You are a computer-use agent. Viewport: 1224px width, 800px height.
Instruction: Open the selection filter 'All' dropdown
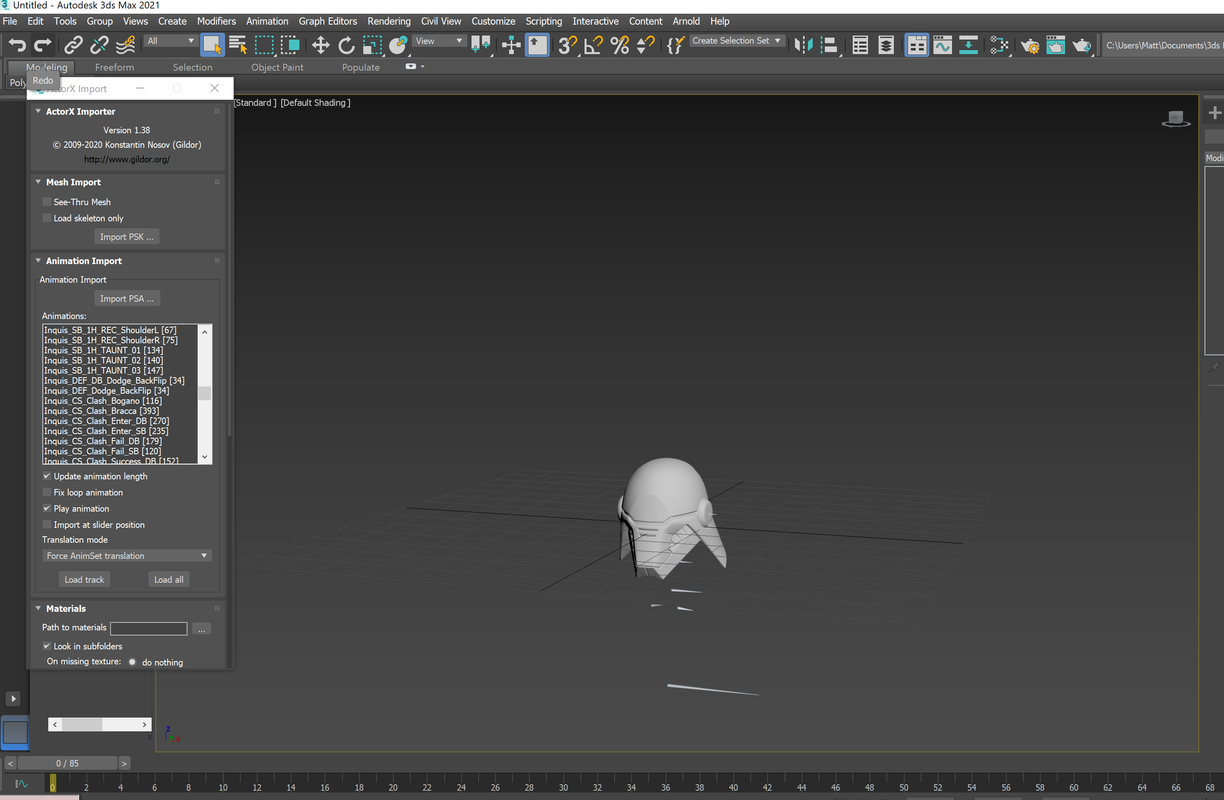[170, 41]
